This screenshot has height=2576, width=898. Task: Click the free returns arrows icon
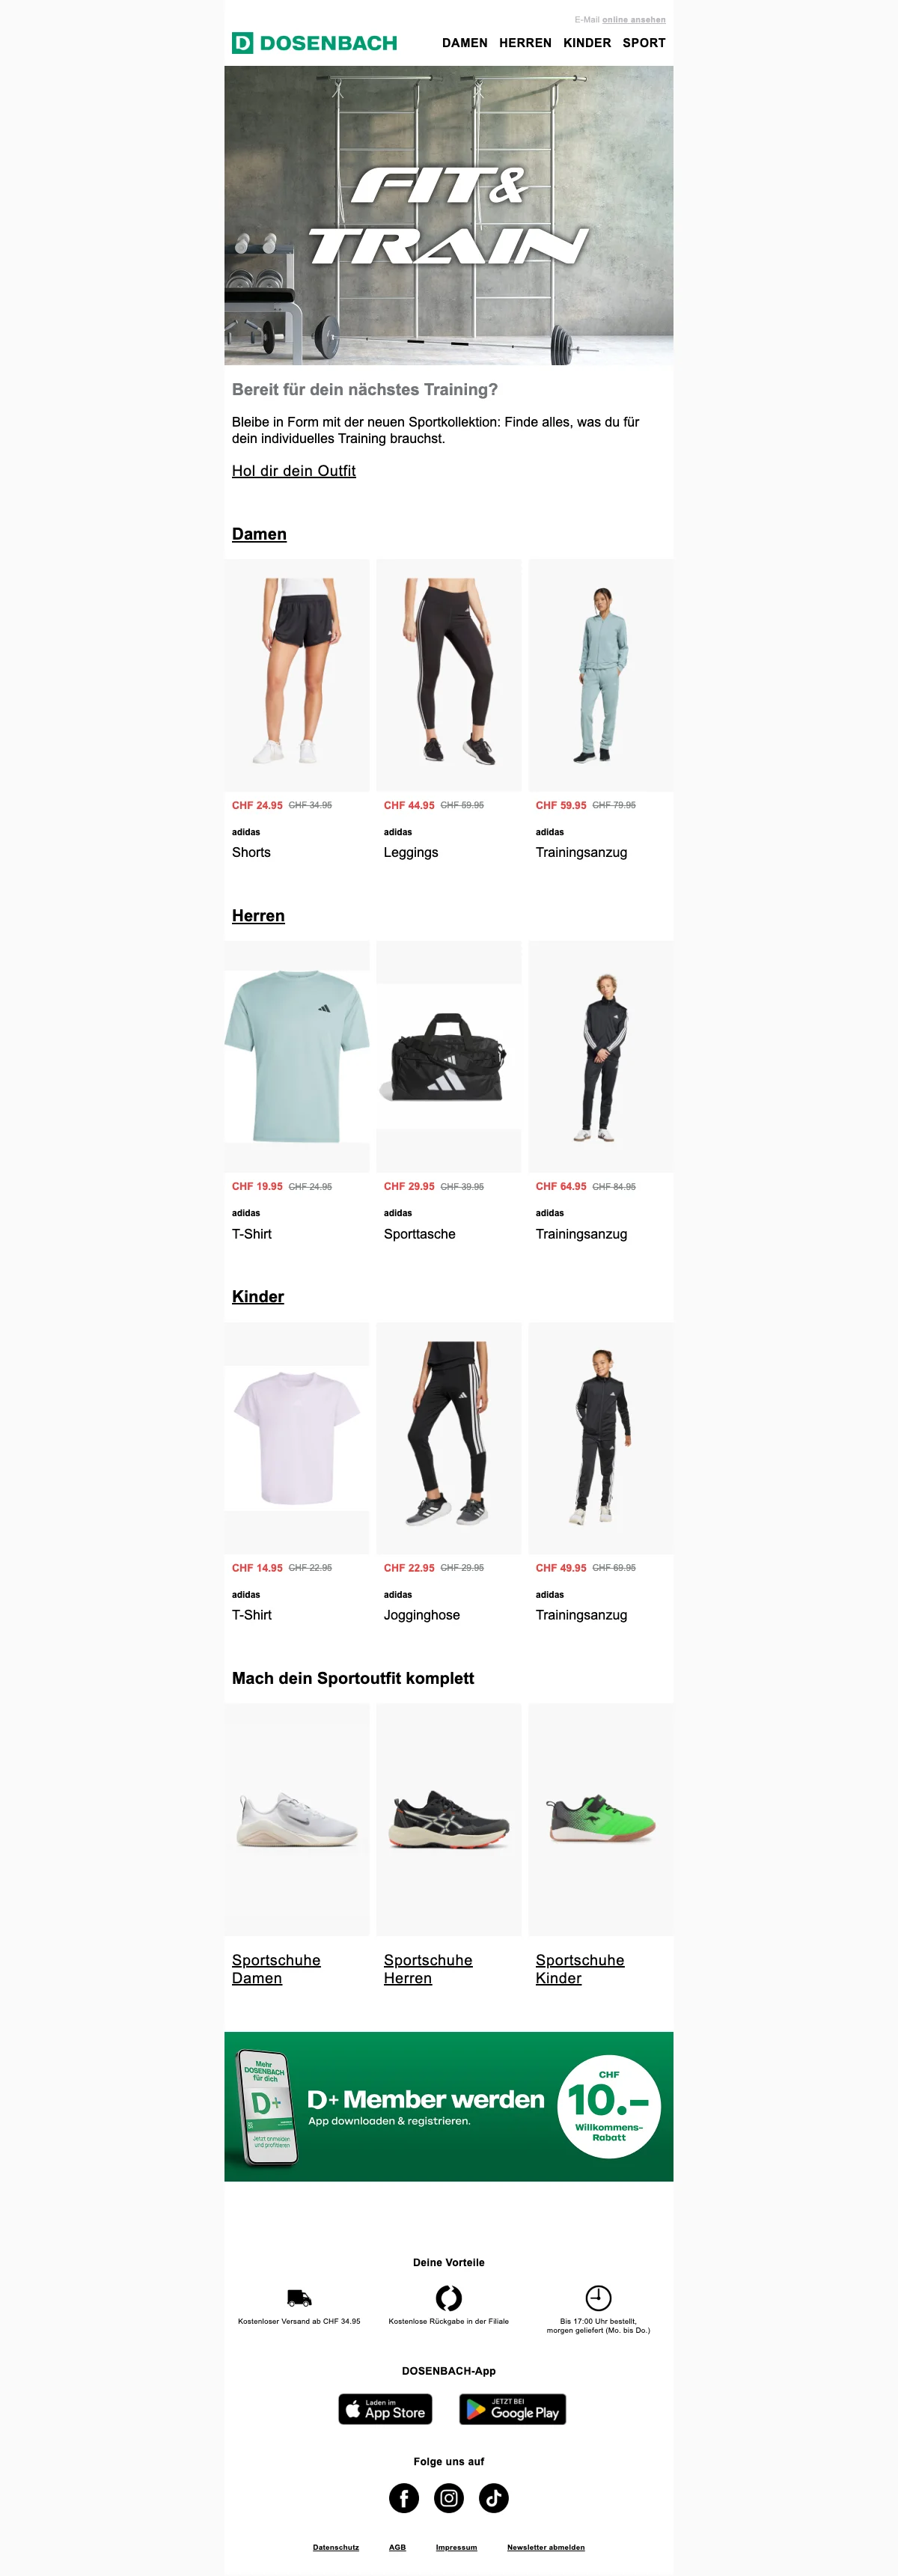pos(449,2298)
